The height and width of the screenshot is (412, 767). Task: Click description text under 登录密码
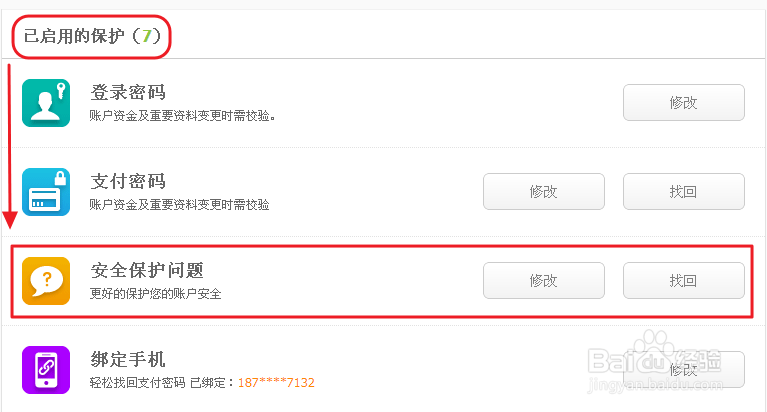pos(182,115)
